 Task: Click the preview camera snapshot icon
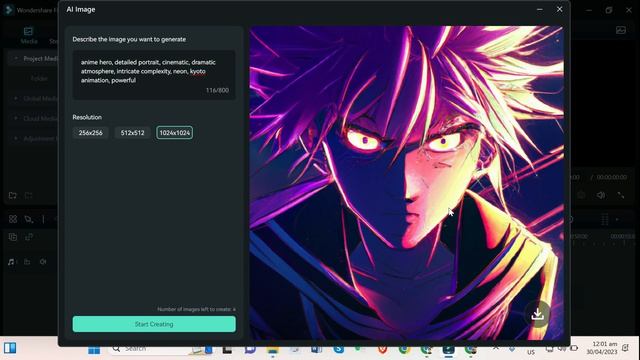tap(581, 196)
